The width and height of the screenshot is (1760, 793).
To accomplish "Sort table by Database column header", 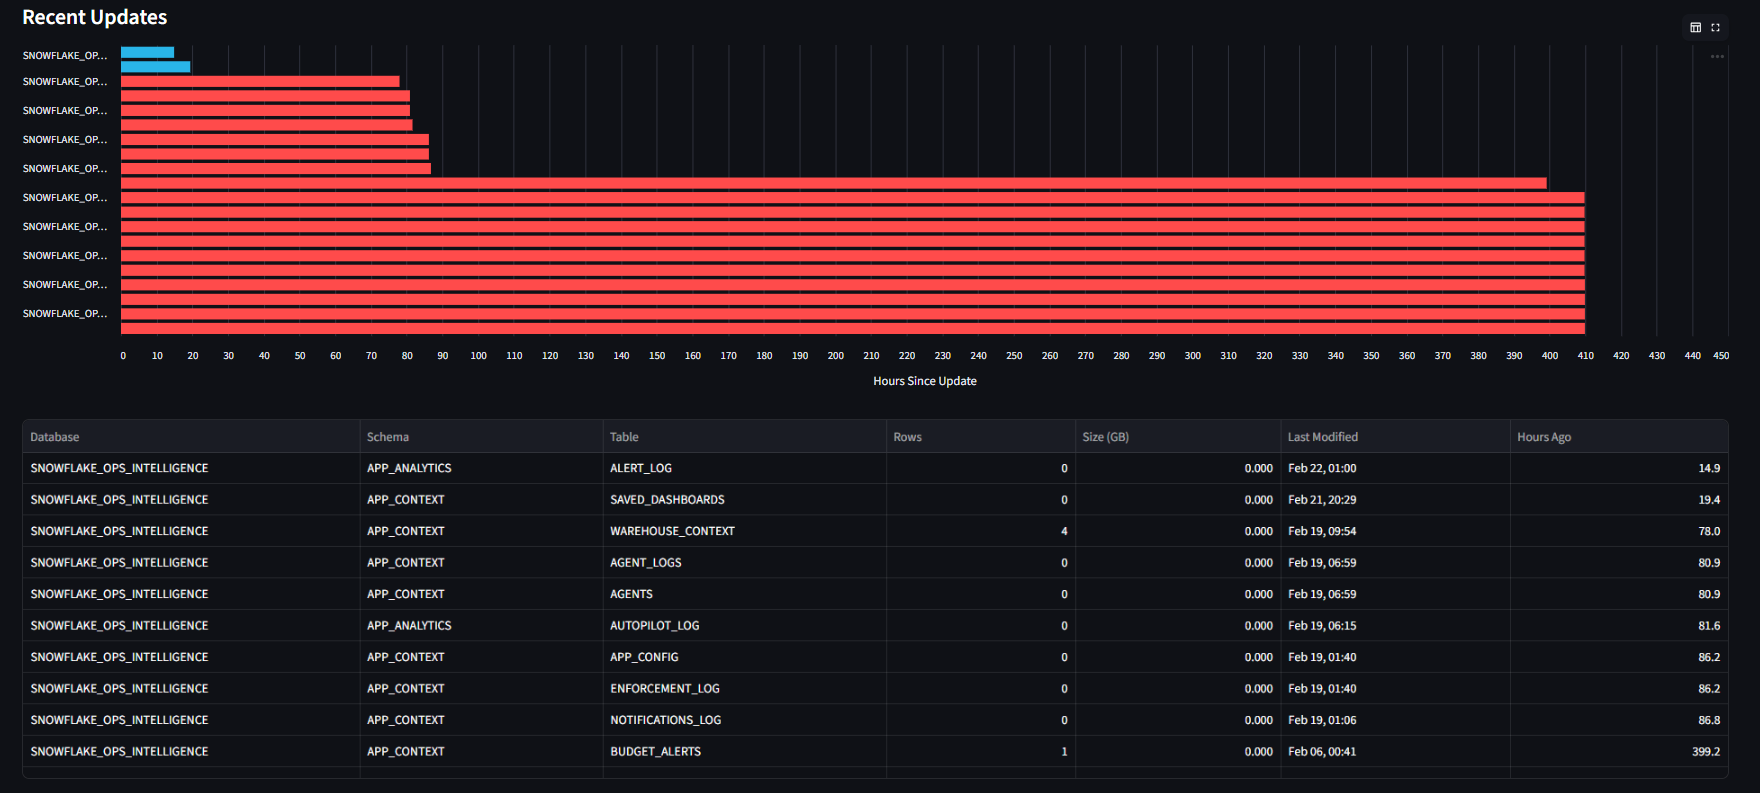I will [x=191, y=437].
